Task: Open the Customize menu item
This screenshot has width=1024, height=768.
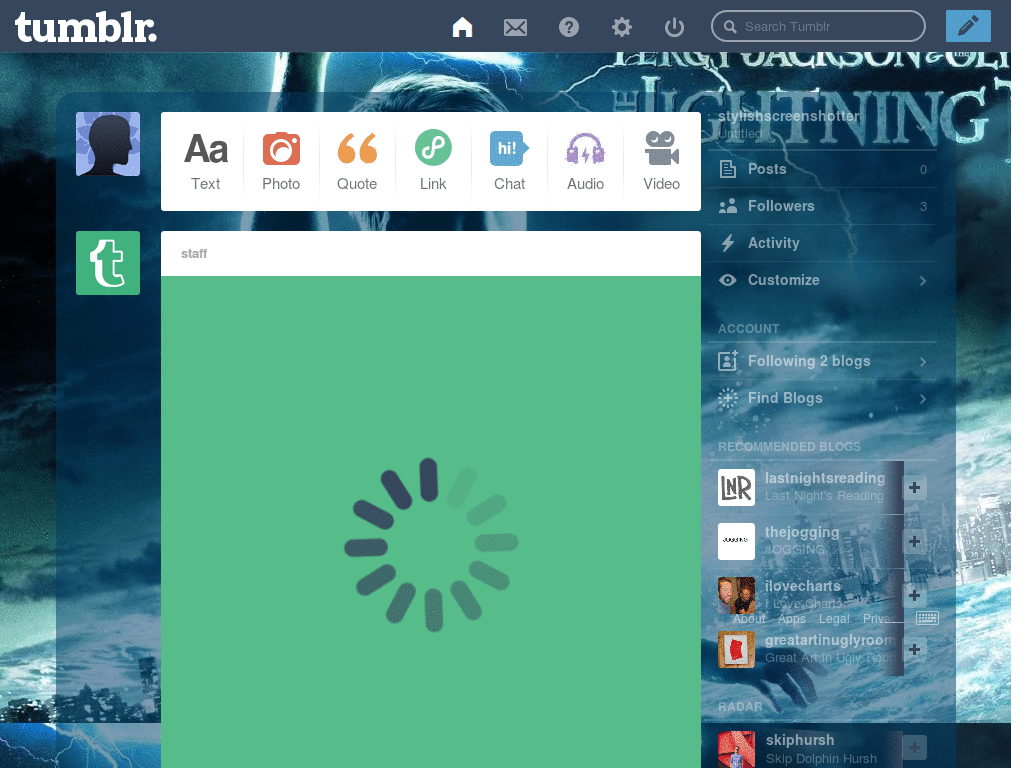Action: click(822, 280)
